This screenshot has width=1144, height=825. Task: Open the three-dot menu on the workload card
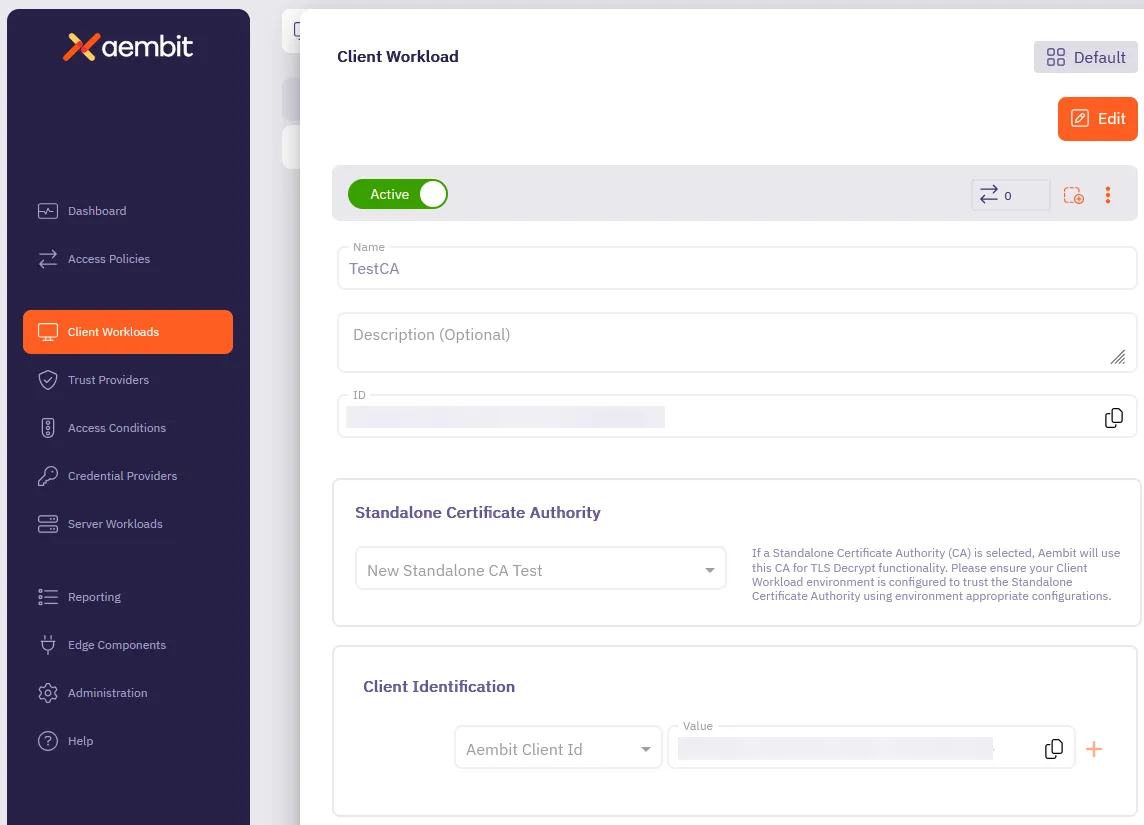(x=1107, y=195)
